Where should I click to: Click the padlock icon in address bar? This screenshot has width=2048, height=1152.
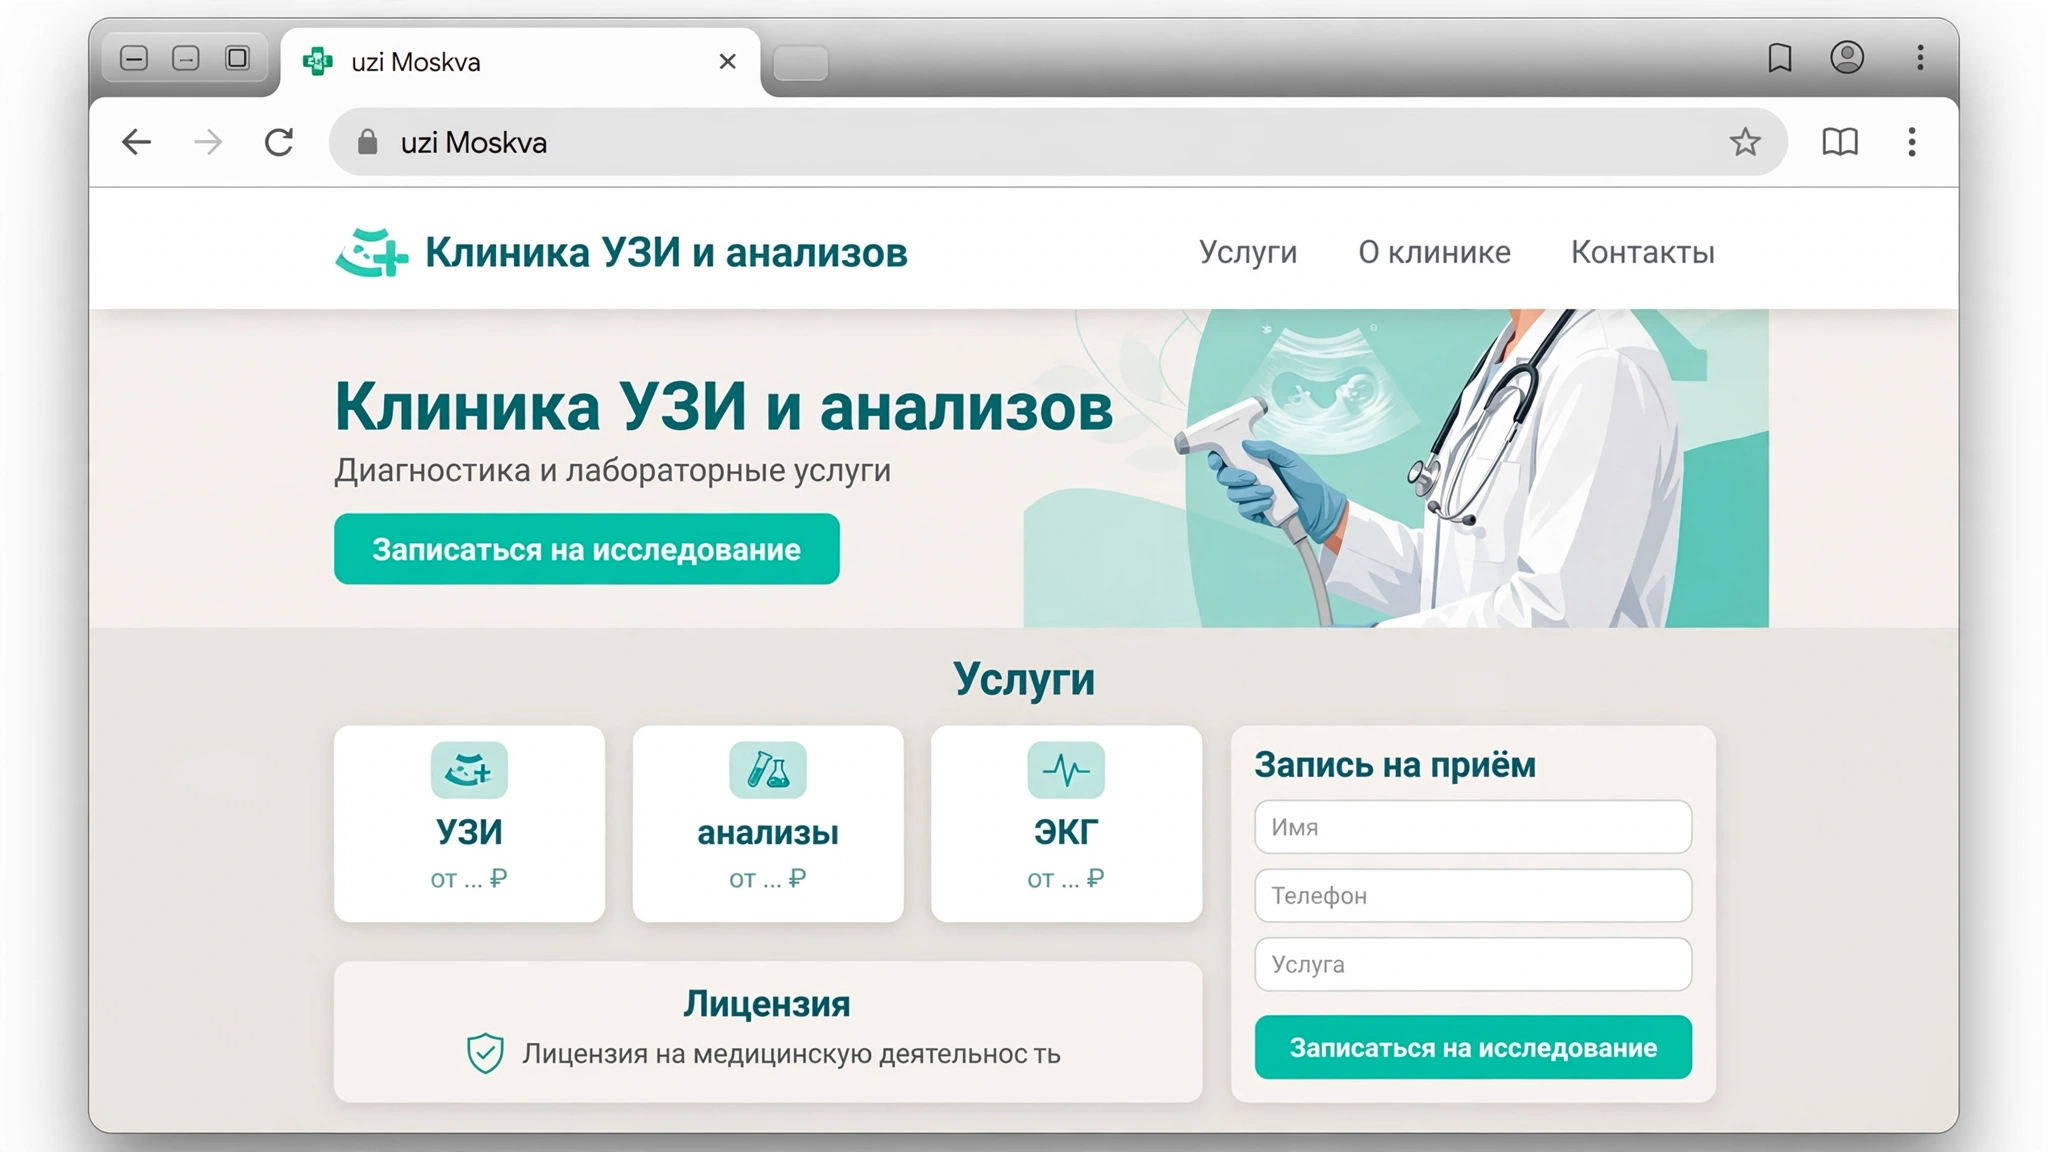click(367, 142)
